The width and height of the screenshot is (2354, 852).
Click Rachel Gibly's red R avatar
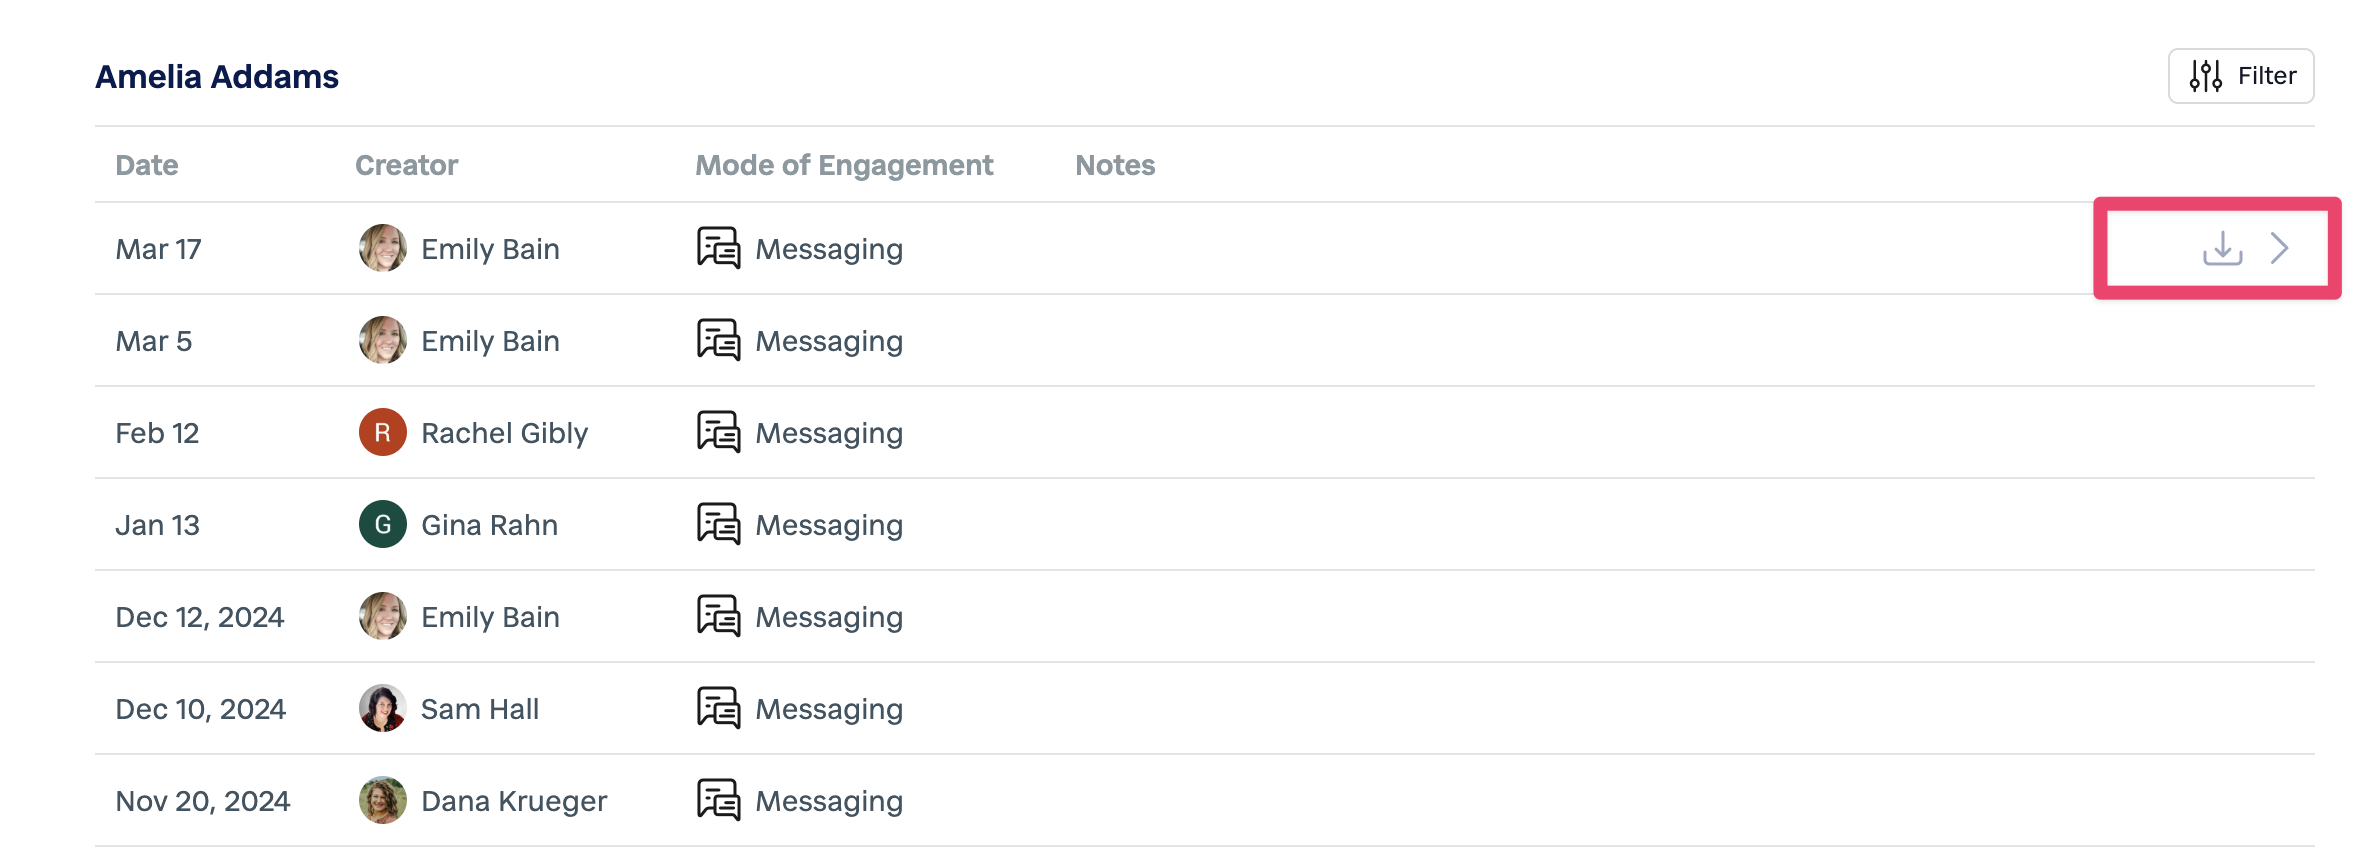click(382, 432)
